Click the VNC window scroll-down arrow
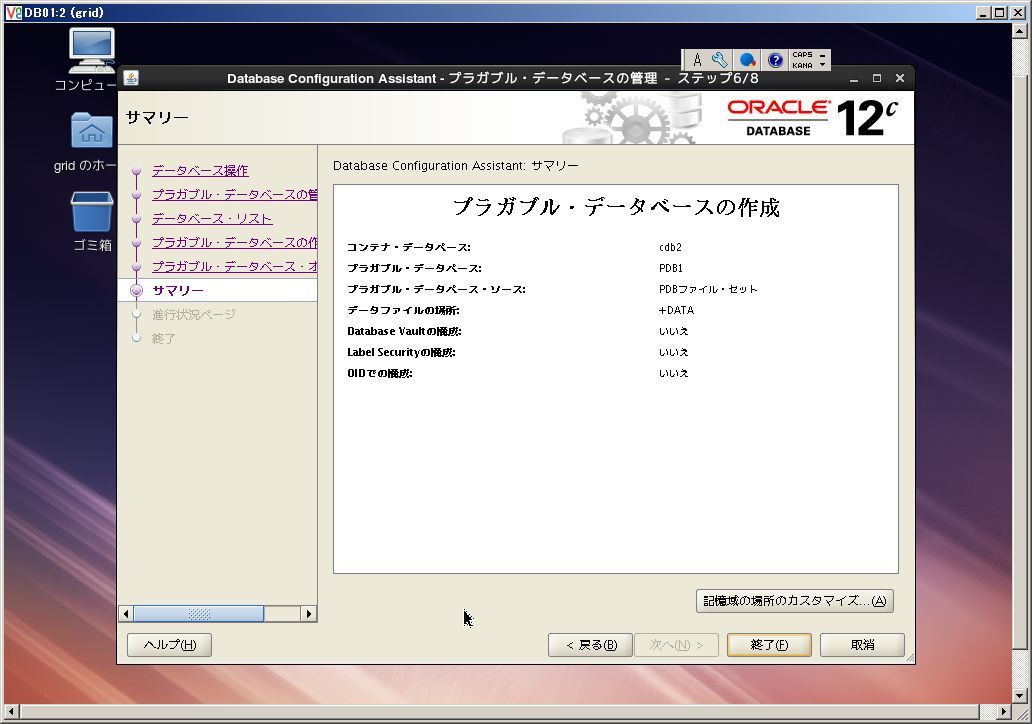 1019,696
